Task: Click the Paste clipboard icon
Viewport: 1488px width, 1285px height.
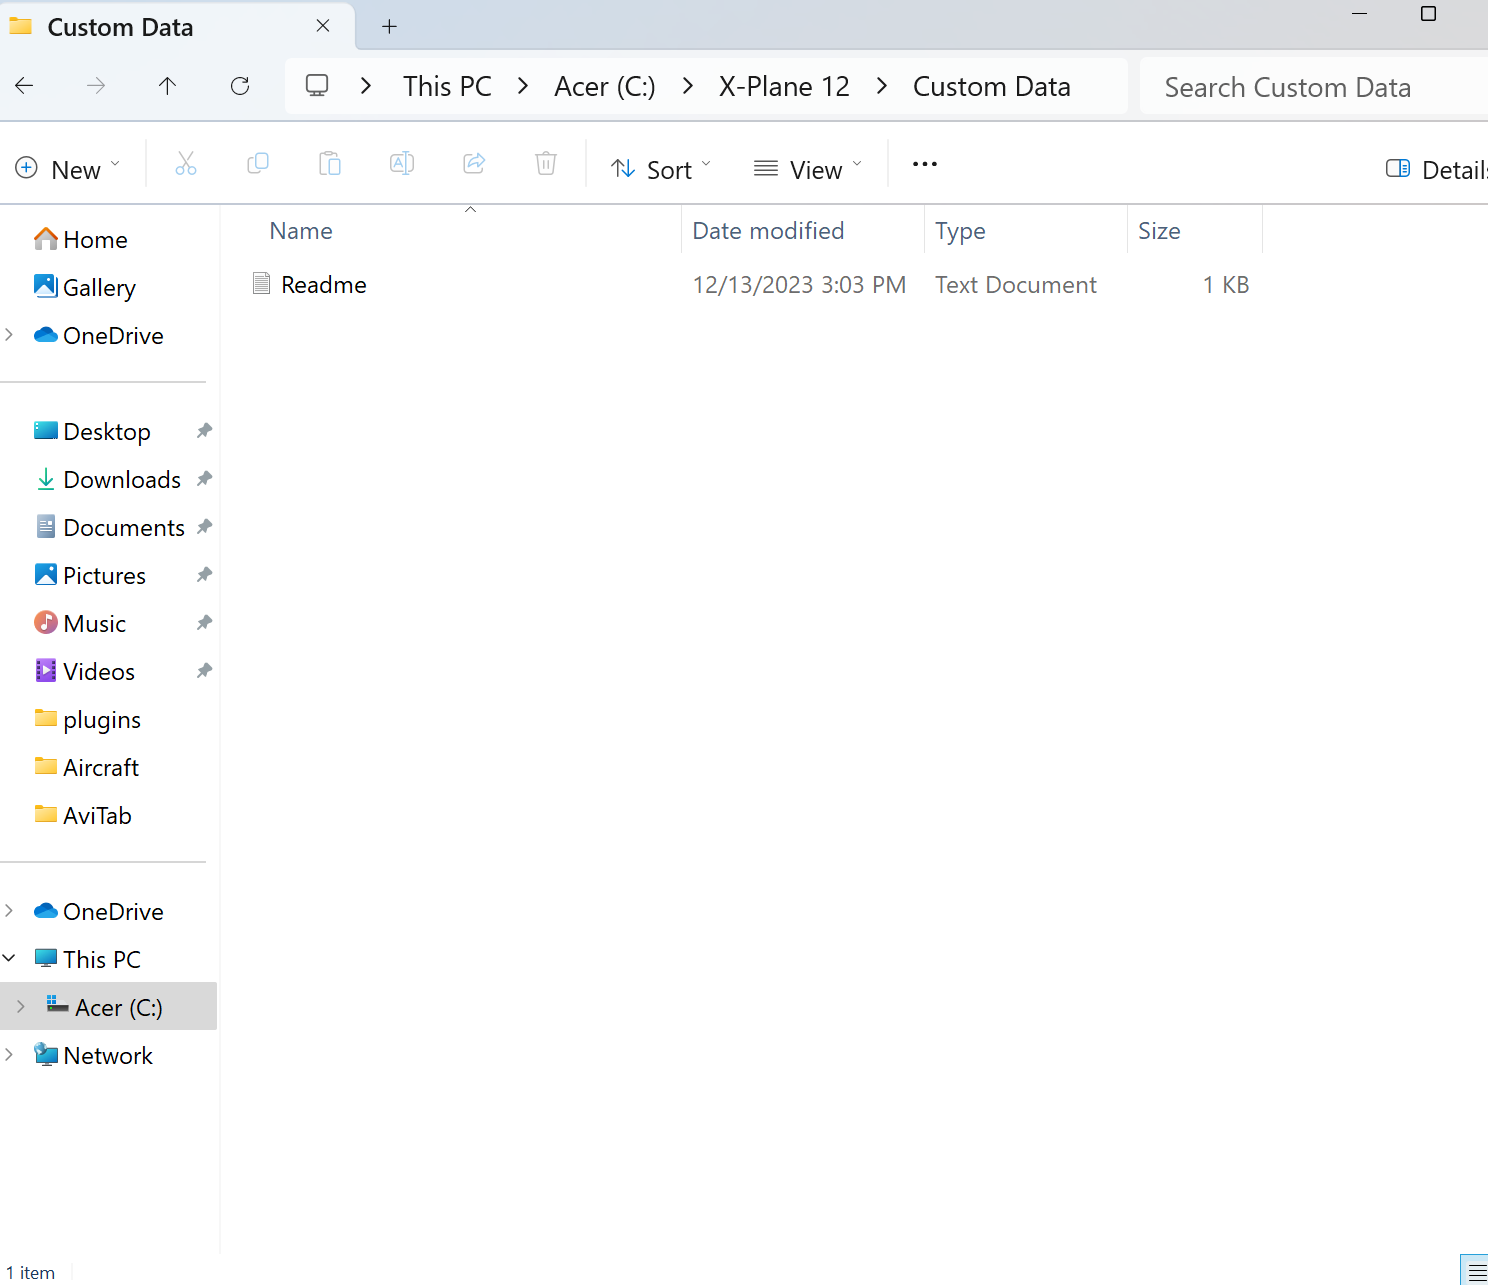Action: [330, 164]
